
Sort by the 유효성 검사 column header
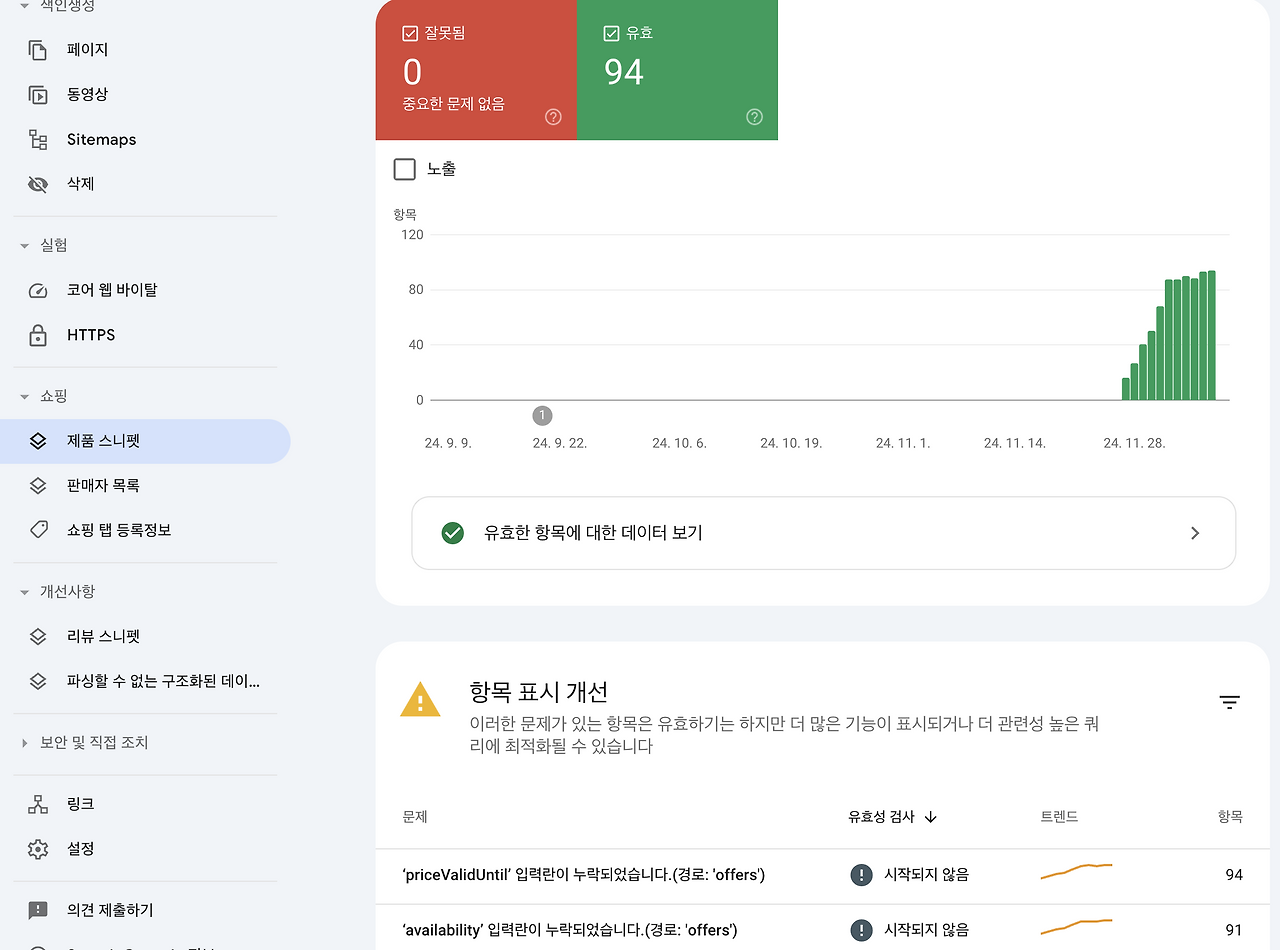(892, 817)
